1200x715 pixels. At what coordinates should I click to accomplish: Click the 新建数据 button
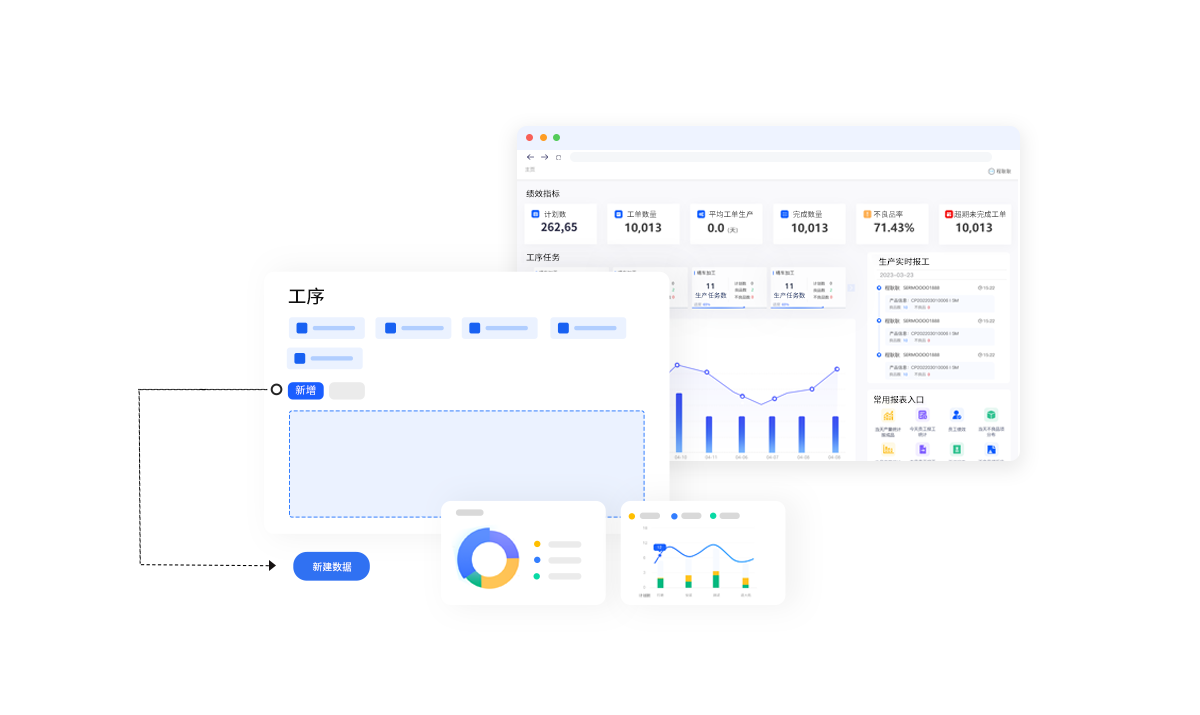[x=331, y=566]
